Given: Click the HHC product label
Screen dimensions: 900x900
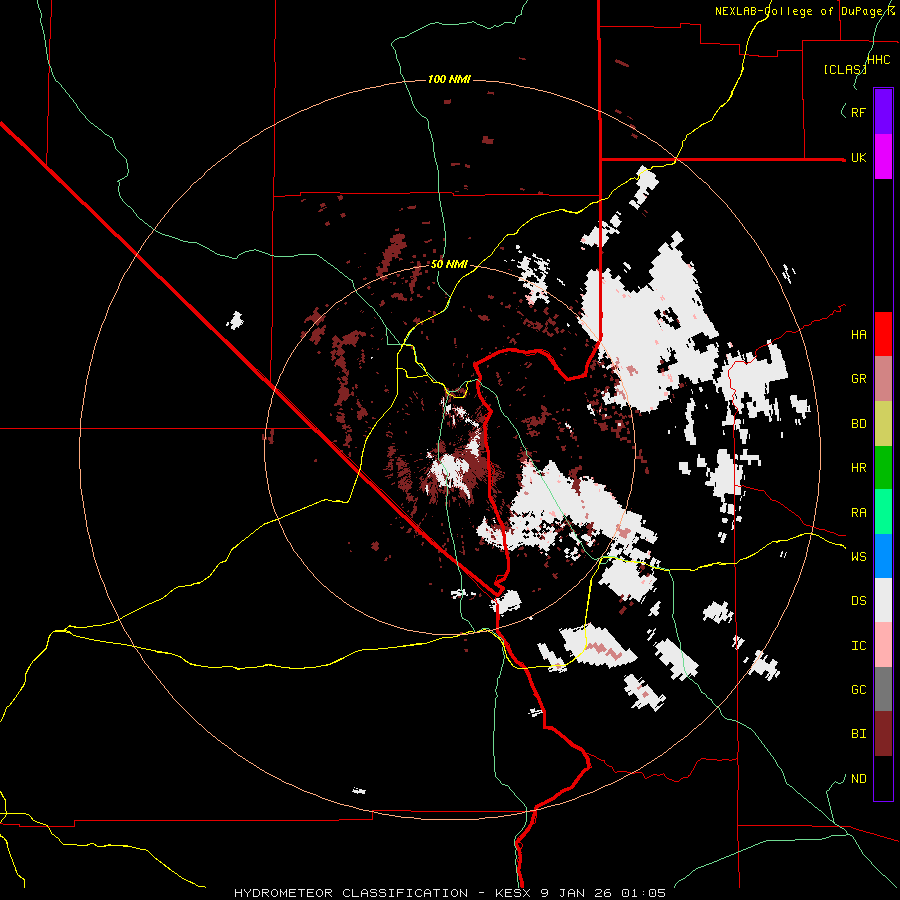Looking at the screenshot, I should [x=879, y=60].
